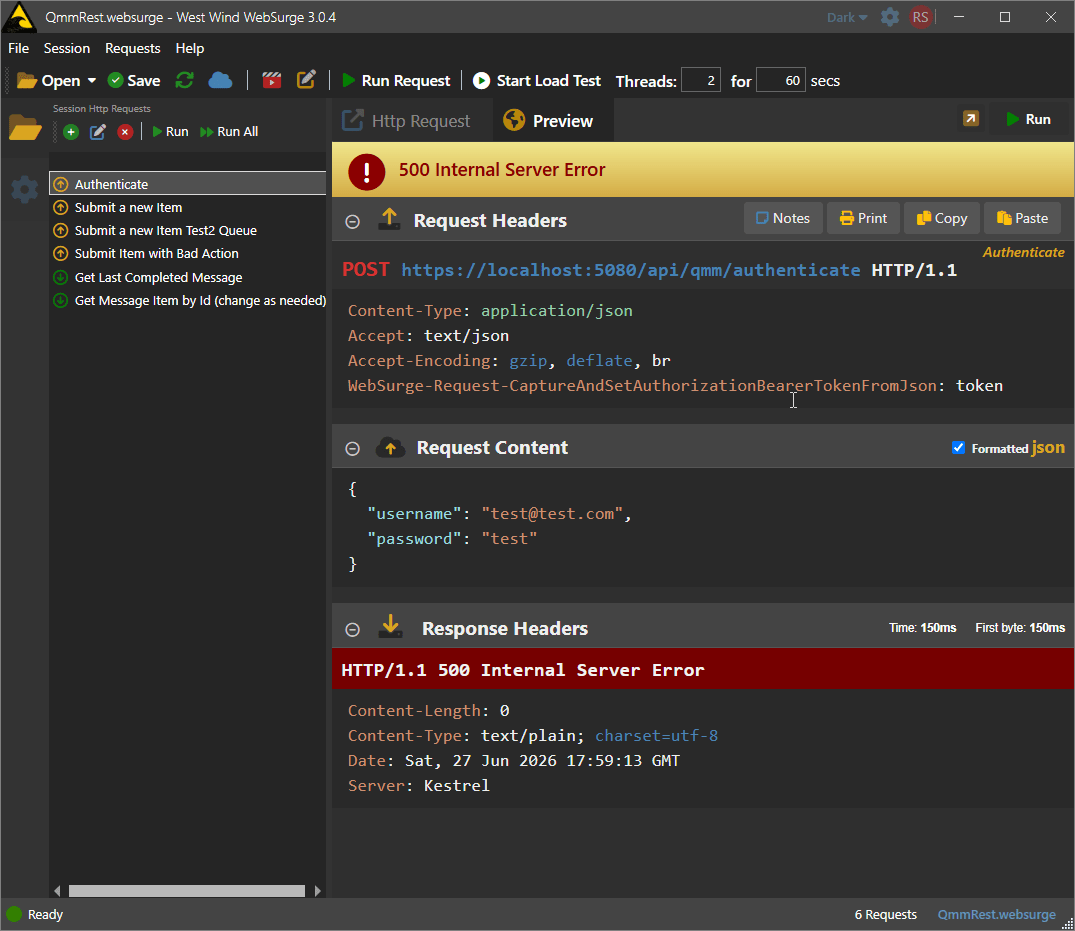Click the Request Content cloud upload icon
Image resolution: width=1075 pixels, height=931 pixels.
click(x=390, y=448)
